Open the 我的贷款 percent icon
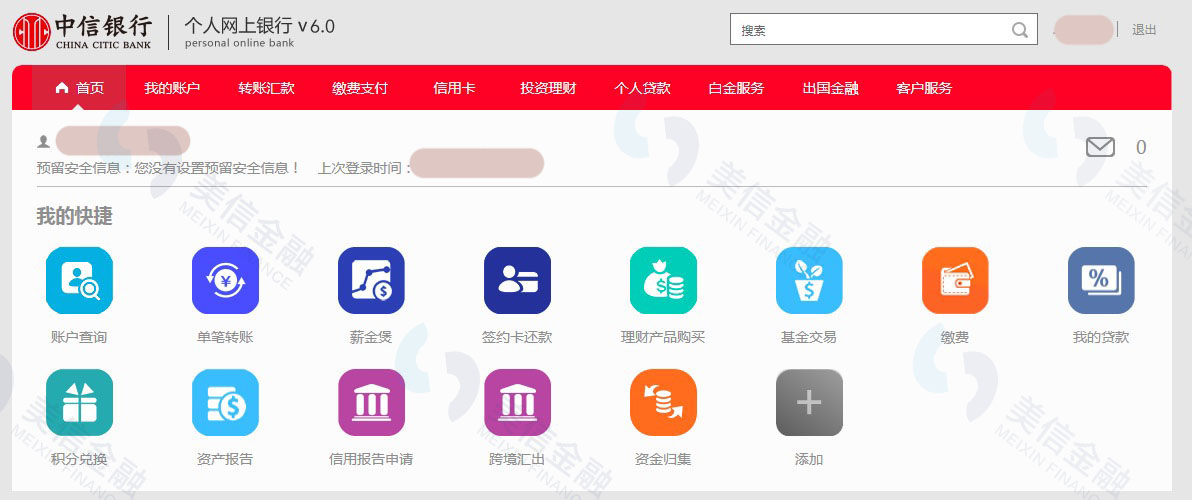 tap(1102, 280)
